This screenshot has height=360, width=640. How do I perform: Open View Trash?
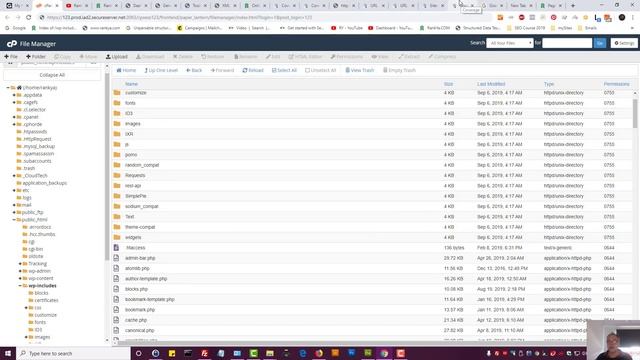click(x=360, y=70)
